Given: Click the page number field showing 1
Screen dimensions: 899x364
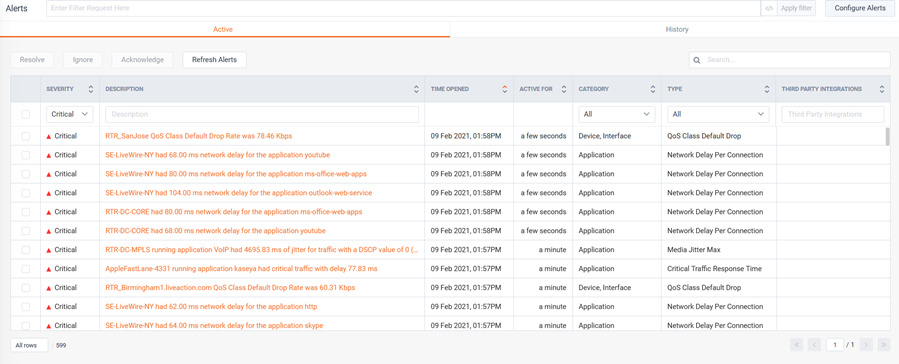Looking at the screenshot, I should coord(835,345).
